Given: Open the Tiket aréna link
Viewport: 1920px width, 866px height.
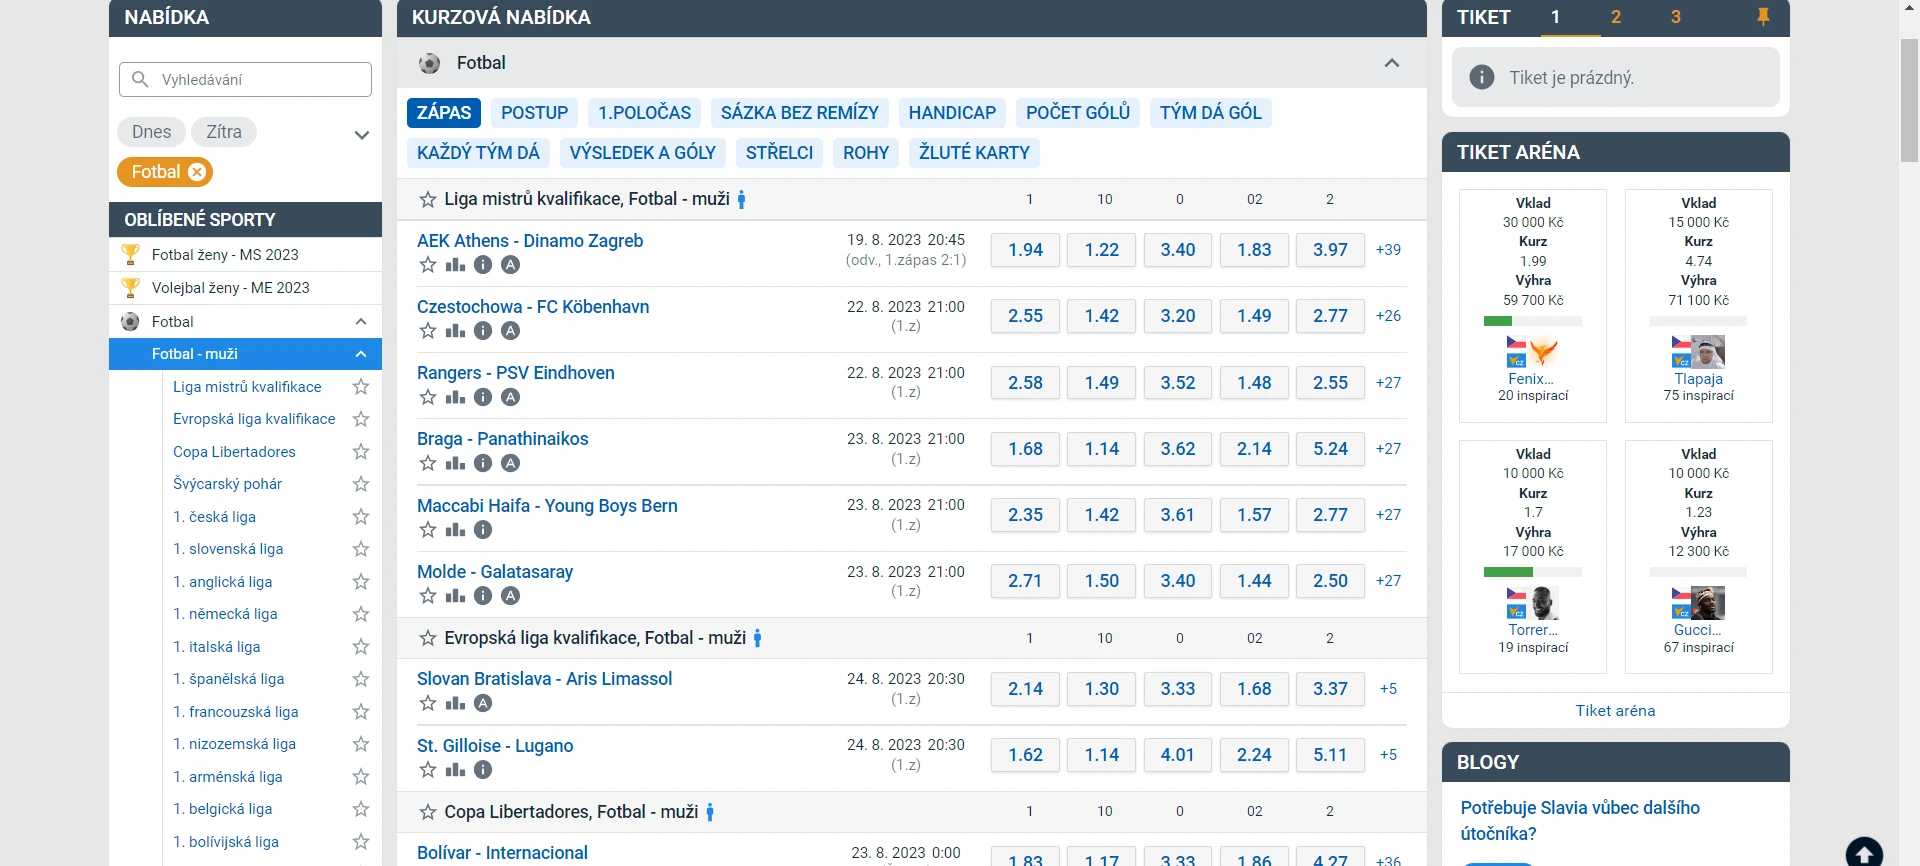Looking at the screenshot, I should (1615, 710).
